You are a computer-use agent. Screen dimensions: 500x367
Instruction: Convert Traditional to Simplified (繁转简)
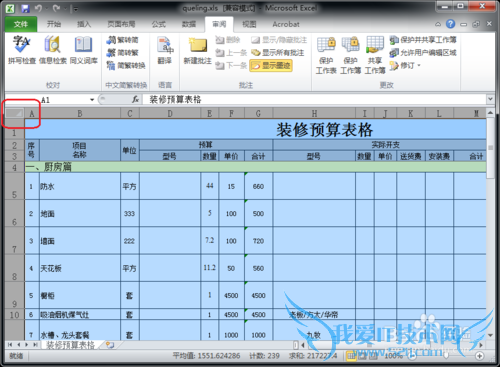tap(123, 40)
